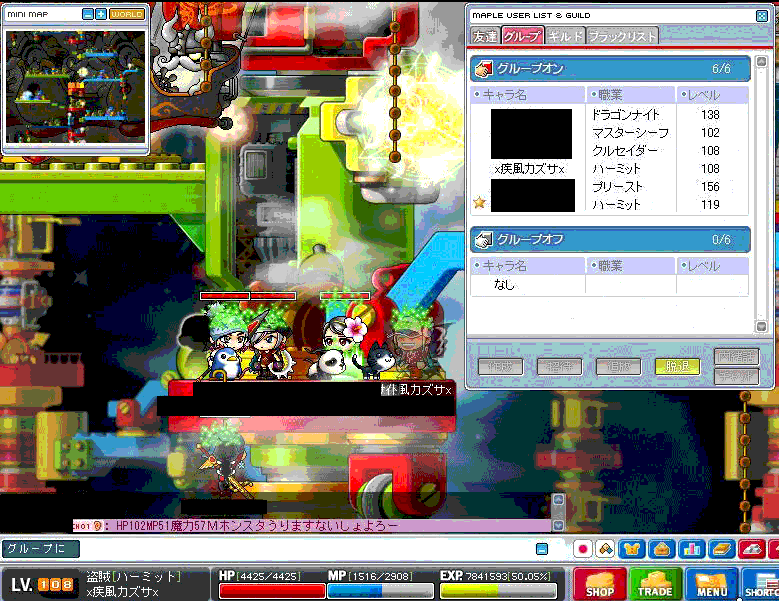Click the megaphone quick icon

(x=606, y=549)
